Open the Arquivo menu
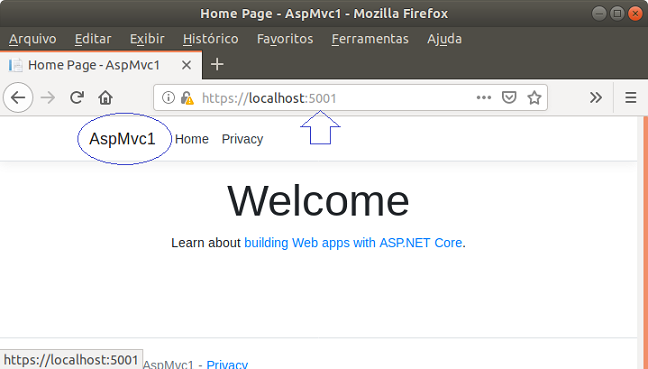The image size is (648, 369). coord(33,39)
